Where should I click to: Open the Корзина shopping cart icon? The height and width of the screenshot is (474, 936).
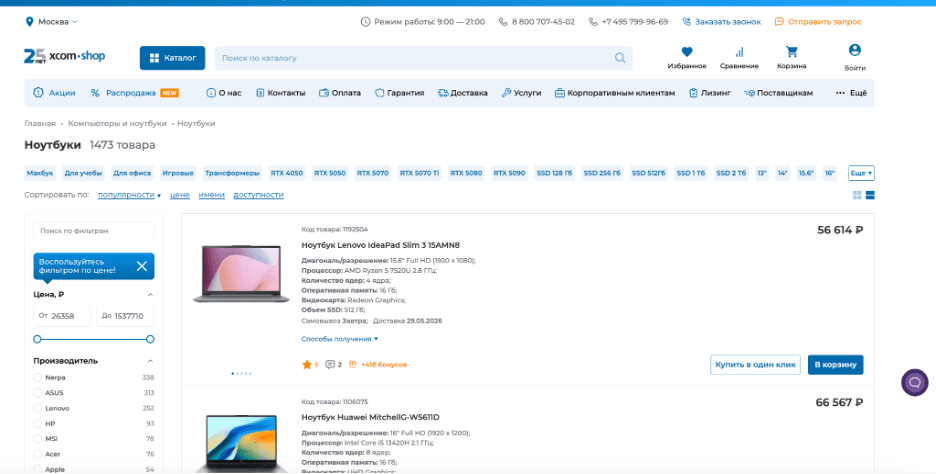click(792, 52)
